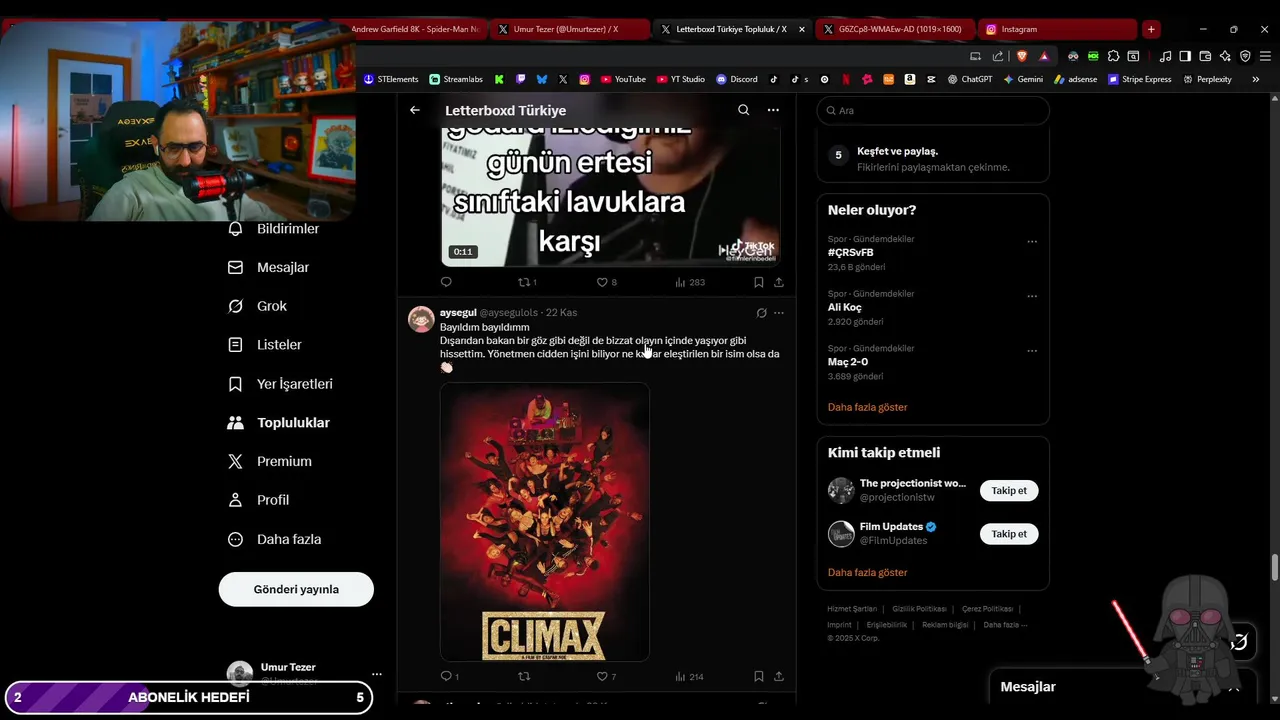Open a new browser tab

click(x=1151, y=29)
